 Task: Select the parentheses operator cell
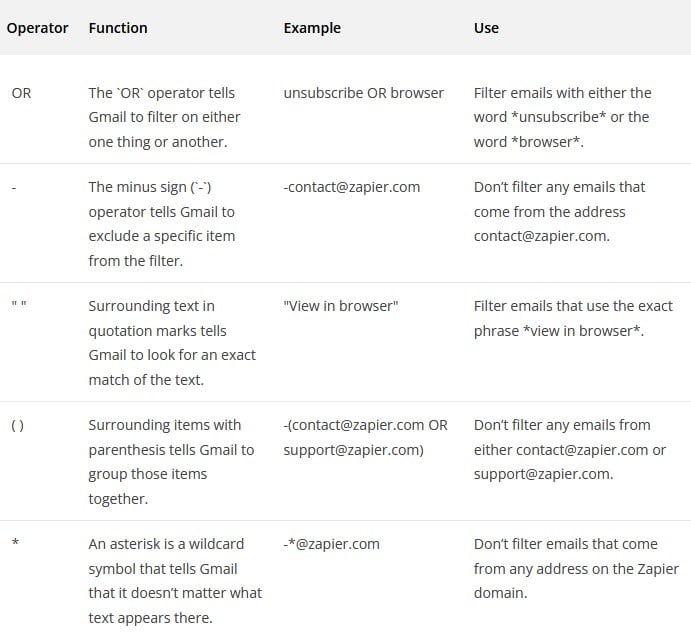click(x=18, y=425)
